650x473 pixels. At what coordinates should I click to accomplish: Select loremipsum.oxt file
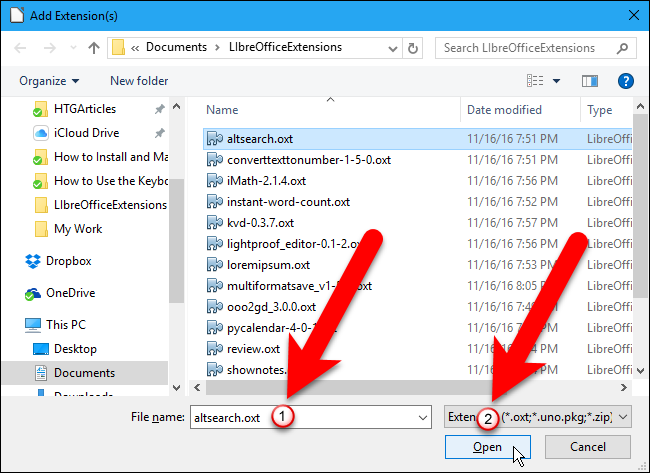tap(418, 265)
